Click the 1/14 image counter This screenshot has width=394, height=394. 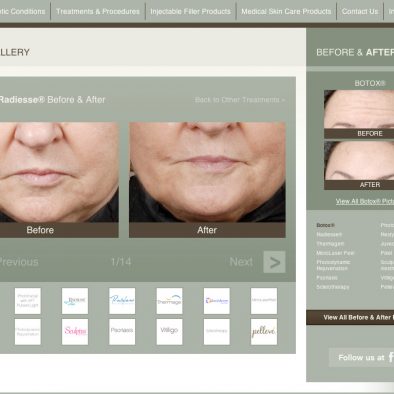point(121,262)
